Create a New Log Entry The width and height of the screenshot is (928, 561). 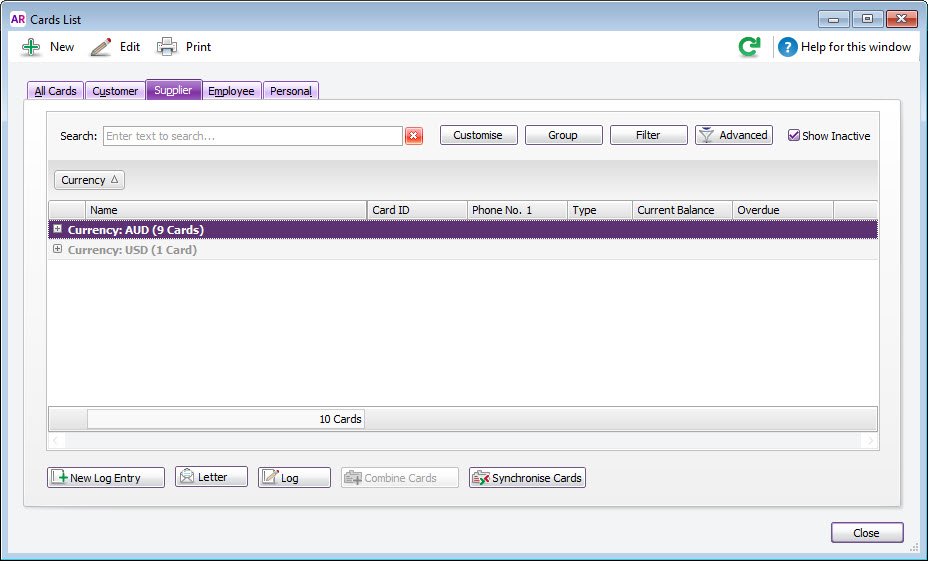point(106,478)
